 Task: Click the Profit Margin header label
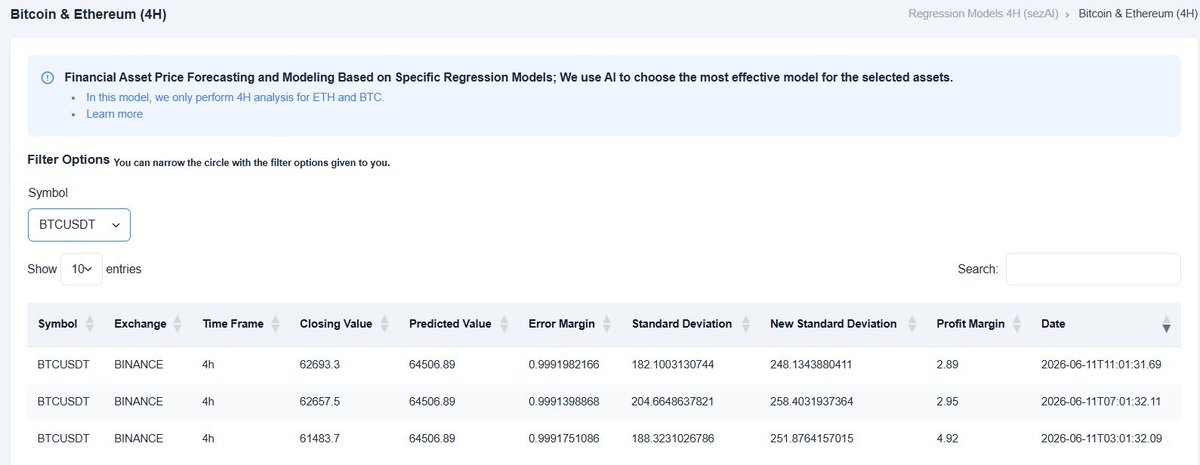970,324
